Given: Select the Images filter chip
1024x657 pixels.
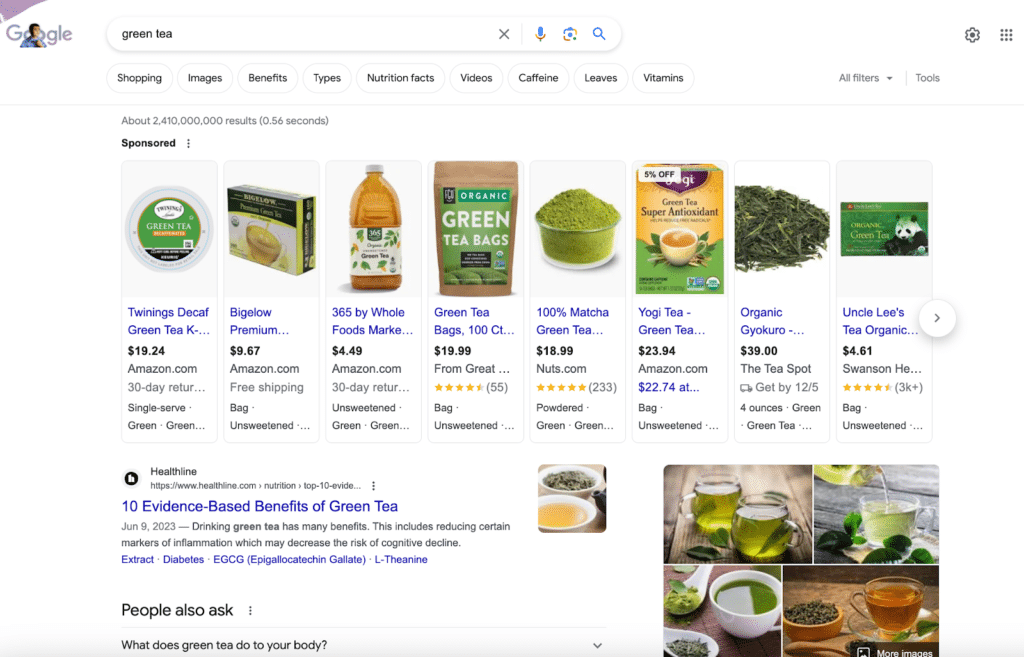Looking at the screenshot, I should pos(205,78).
